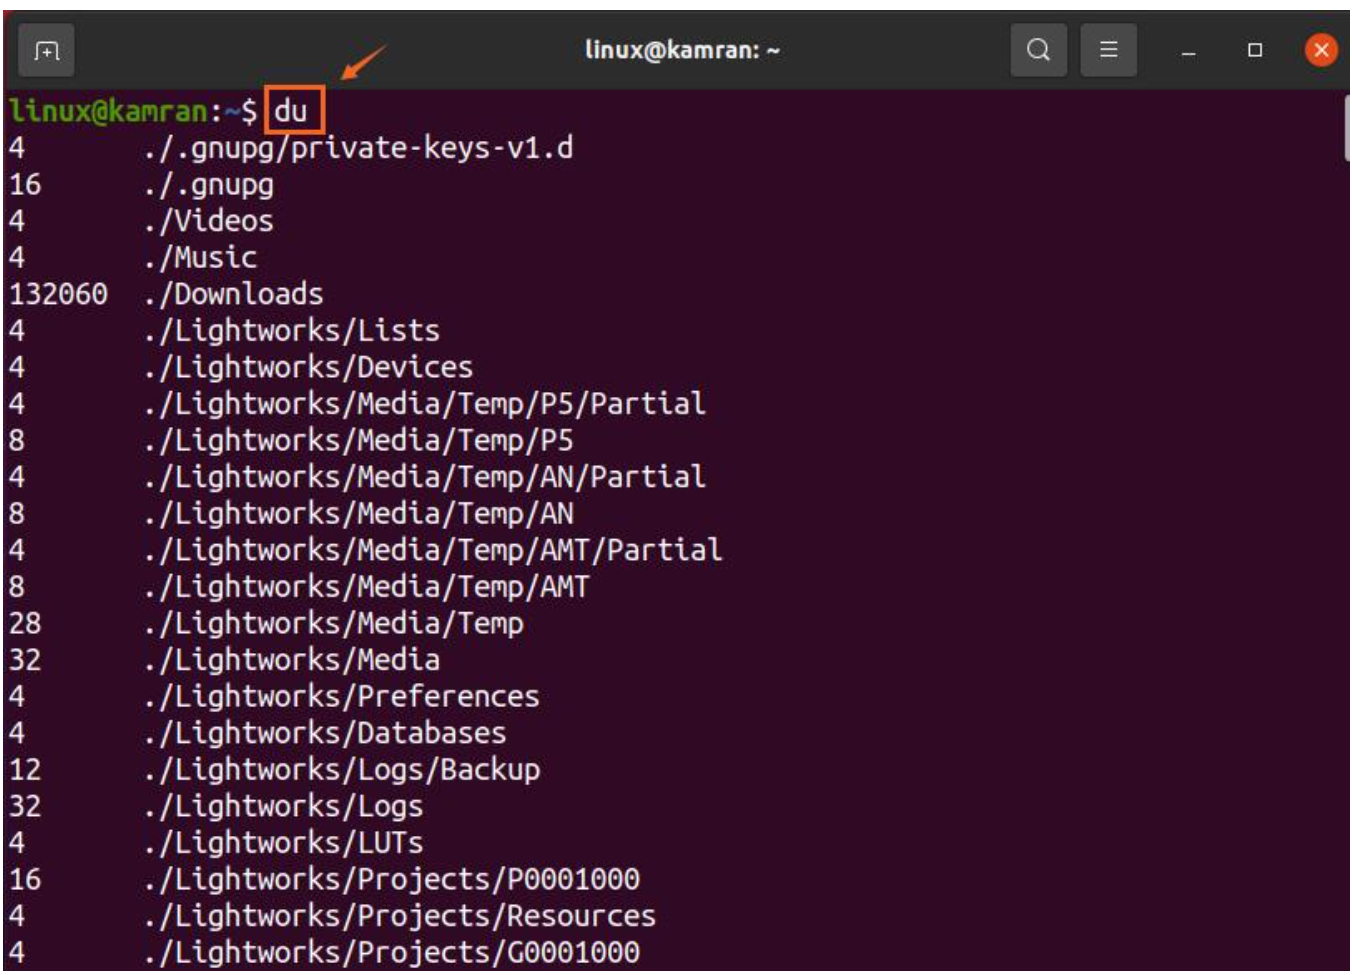Click the ./Lightworks/Logs/Backup path
The image size is (1352, 975).
pyautogui.click(x=341, y=770)
